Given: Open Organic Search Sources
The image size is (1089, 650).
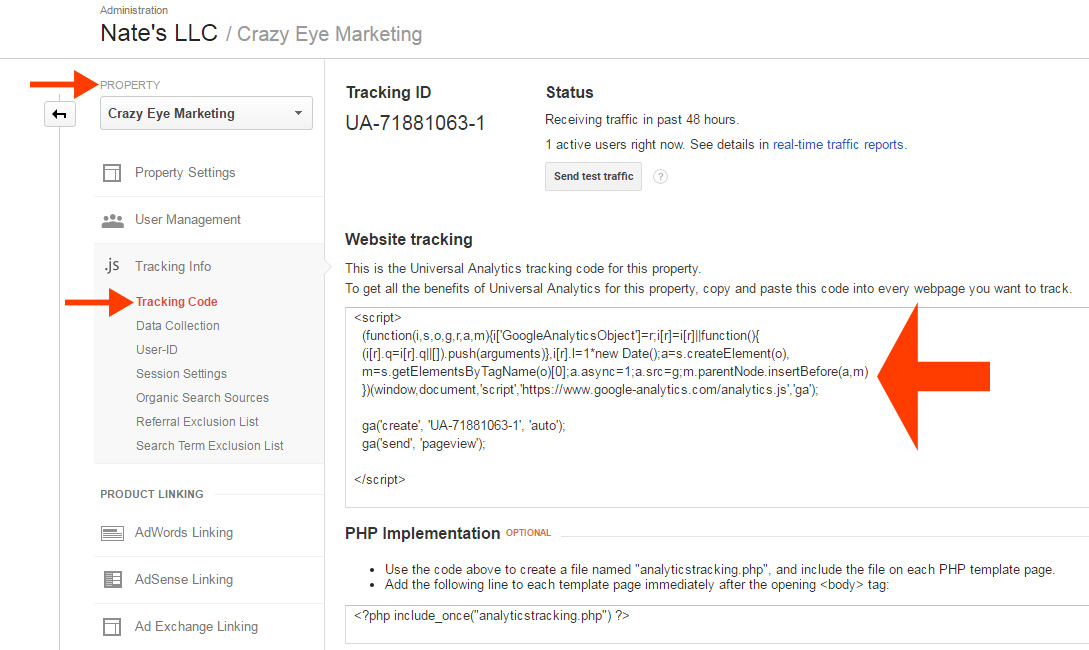Looking at the screenshot, I should tap(202, 398).
